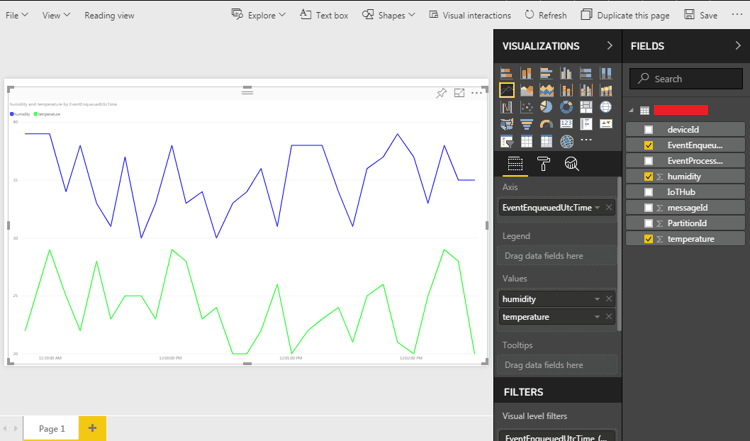Select the KPI visualization
The width and height of the screenshot is (750, 441).
coord(606,124)
